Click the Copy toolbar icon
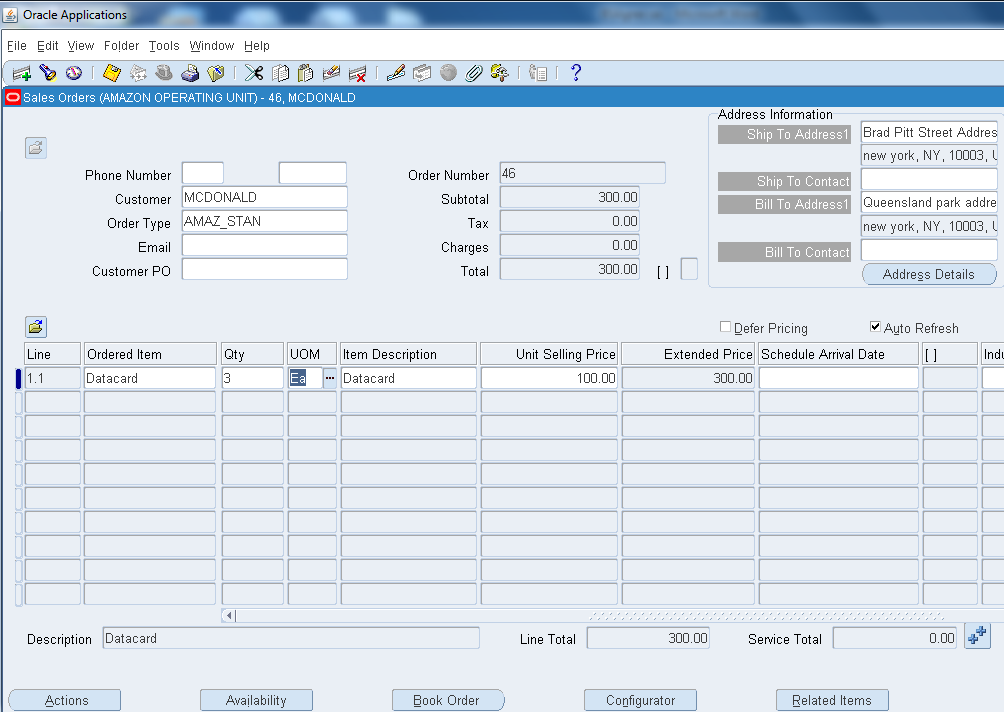Viewport: 1004px width, 712px height. pos(280,73)
